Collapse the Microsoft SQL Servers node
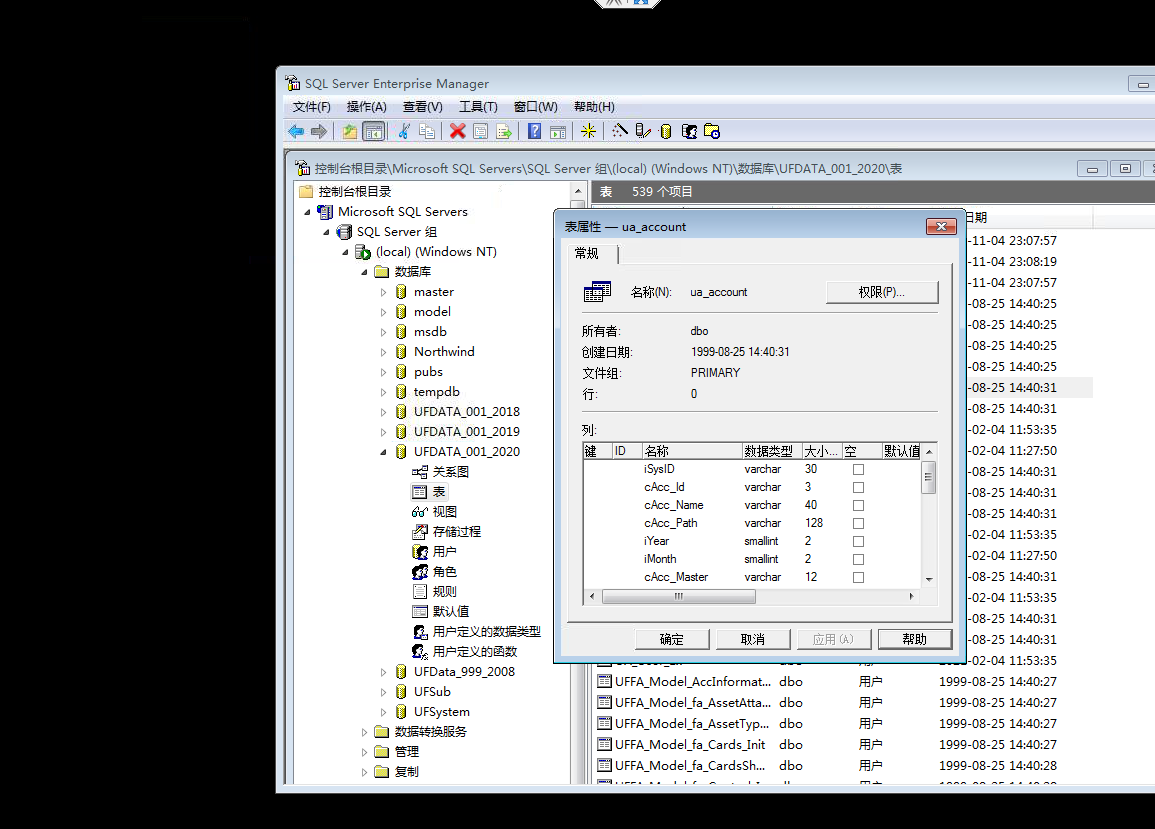This screenshot has width=1155, height=829. (307, 212)
